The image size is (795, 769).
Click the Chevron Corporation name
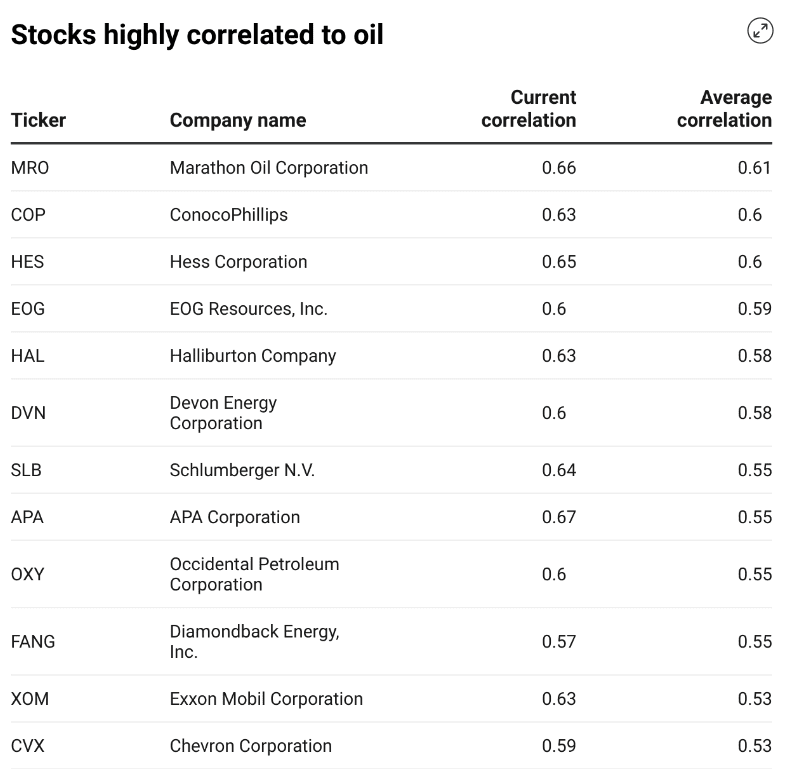(x=251, y=746)
